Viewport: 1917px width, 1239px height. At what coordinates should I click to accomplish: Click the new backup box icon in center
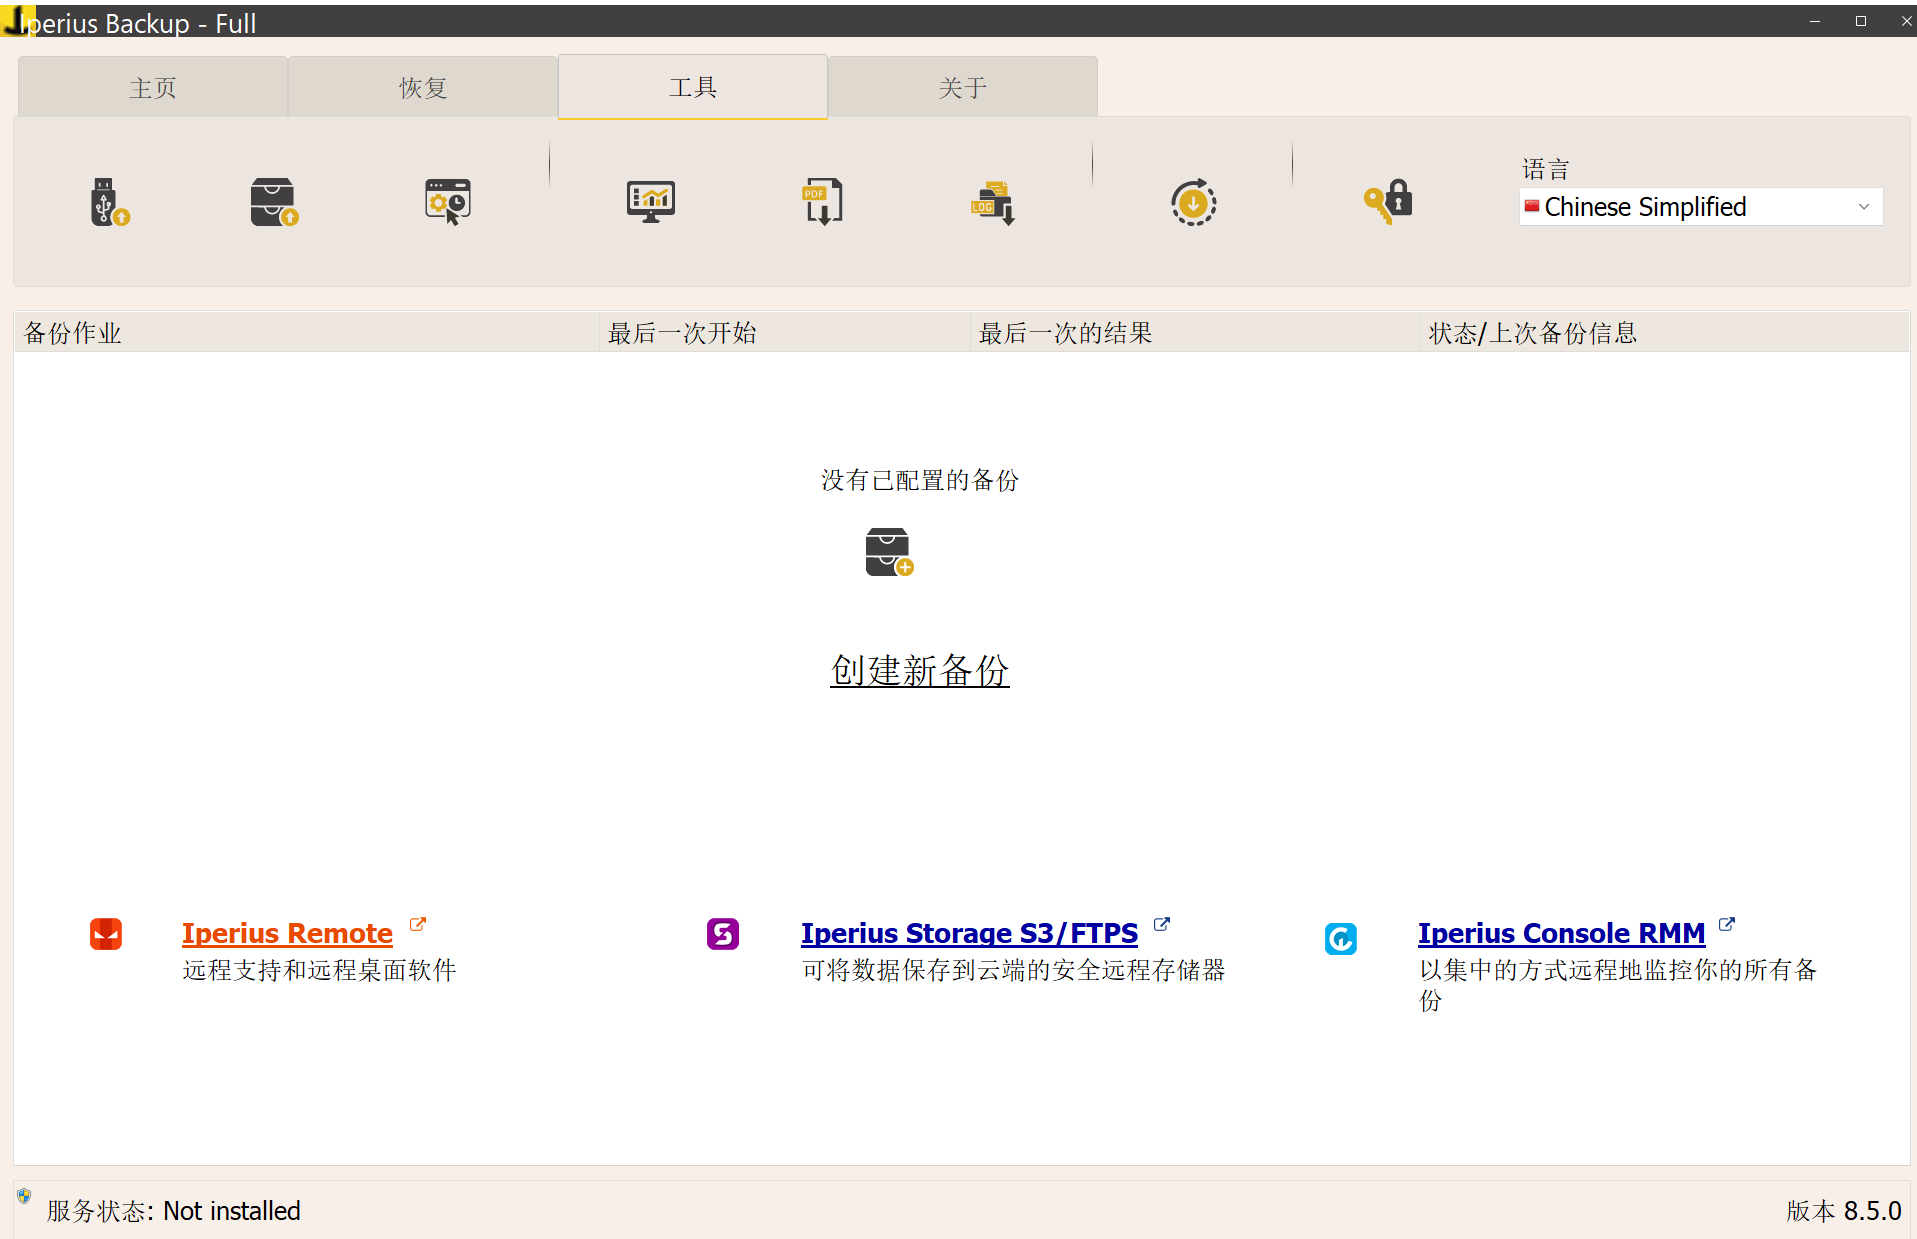coord(889,552)
